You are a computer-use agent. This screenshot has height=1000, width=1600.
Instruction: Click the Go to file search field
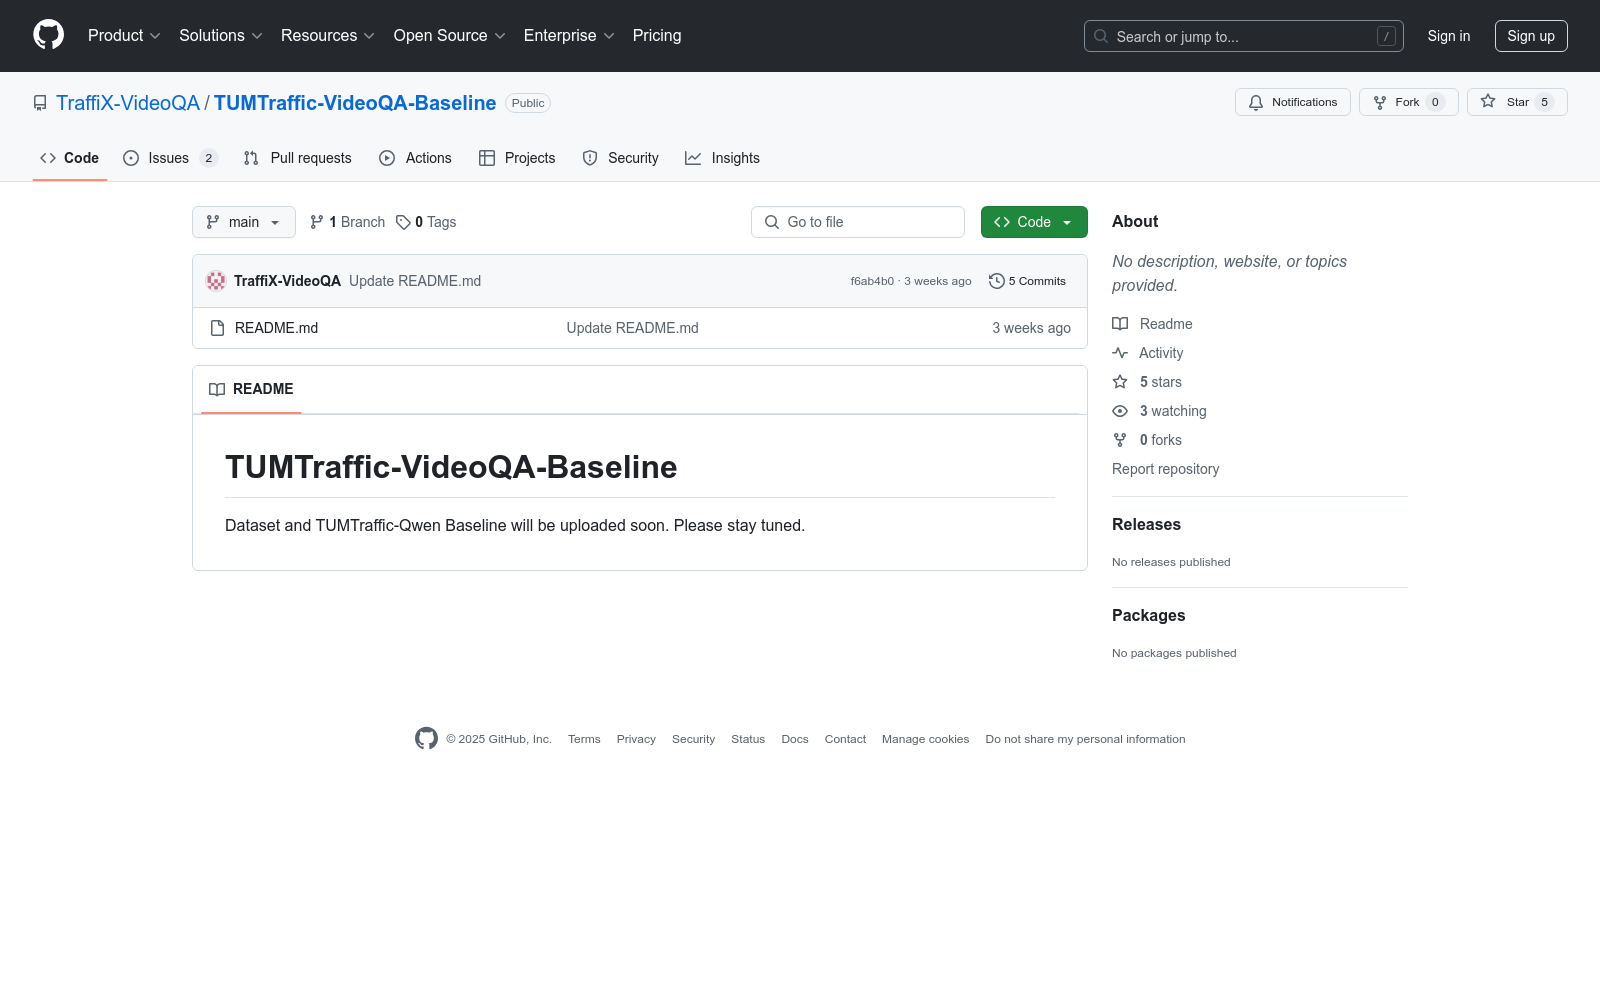[x=858, y=222]
